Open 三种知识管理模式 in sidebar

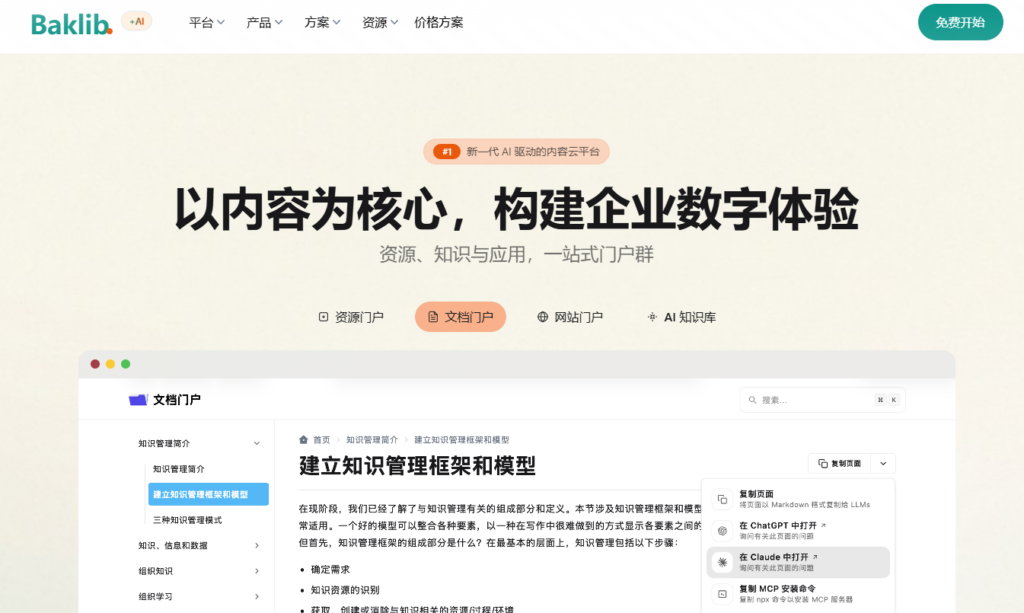point(187,520)
